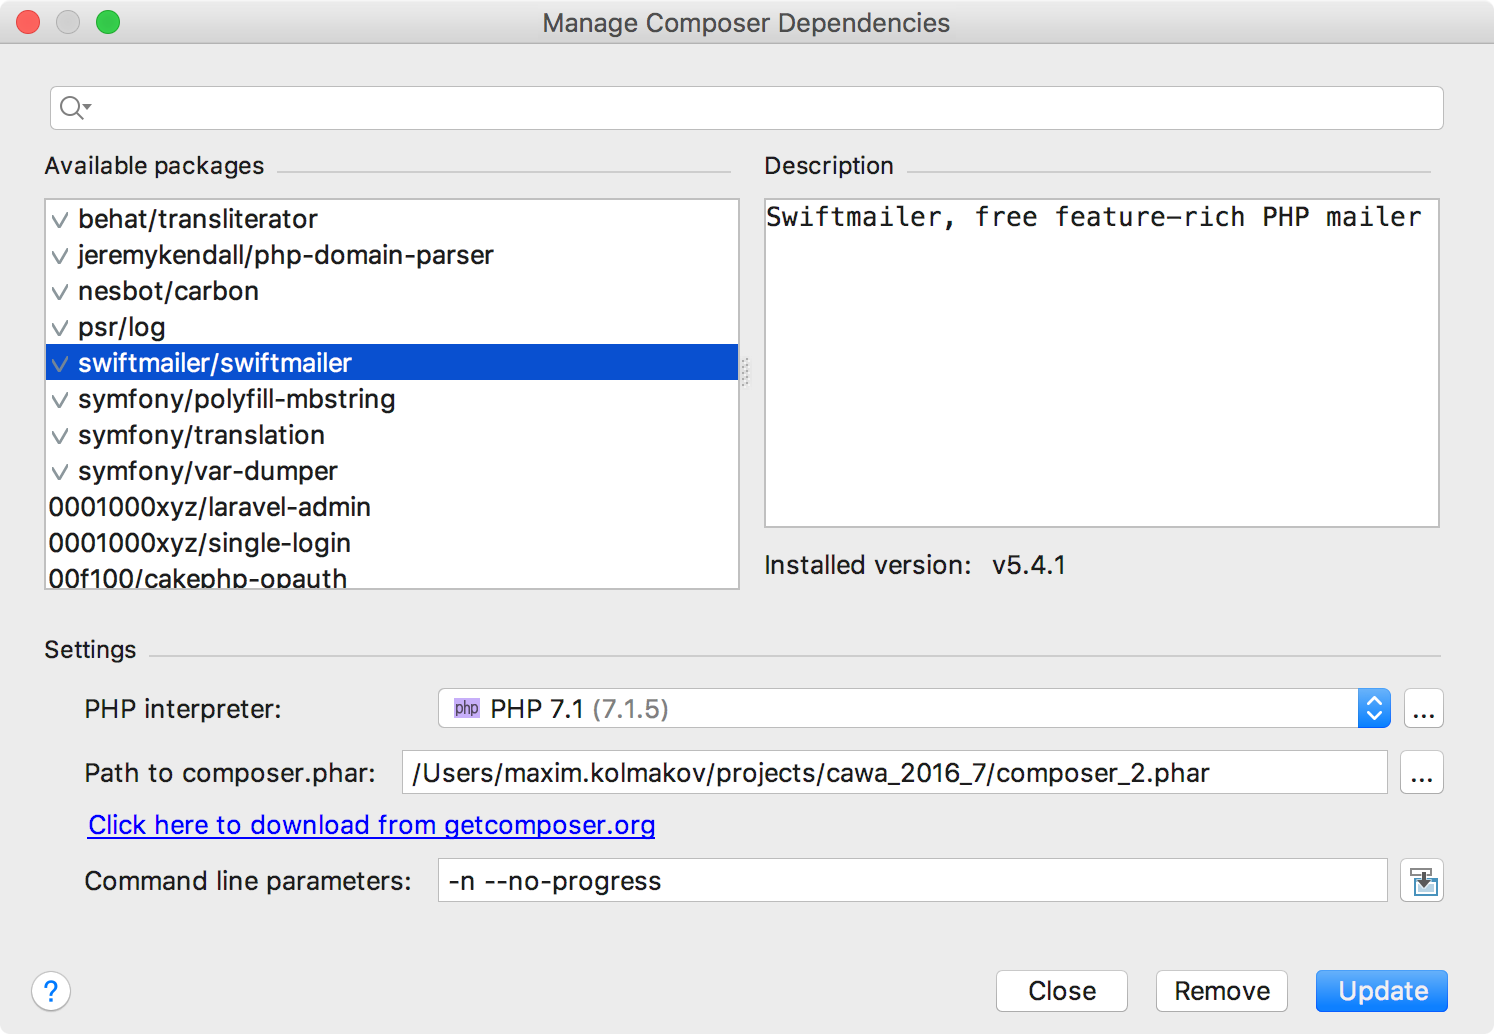Select 00f100/cakephp-opauth package
The image size is (1494, 1034).
pos(392,577)
